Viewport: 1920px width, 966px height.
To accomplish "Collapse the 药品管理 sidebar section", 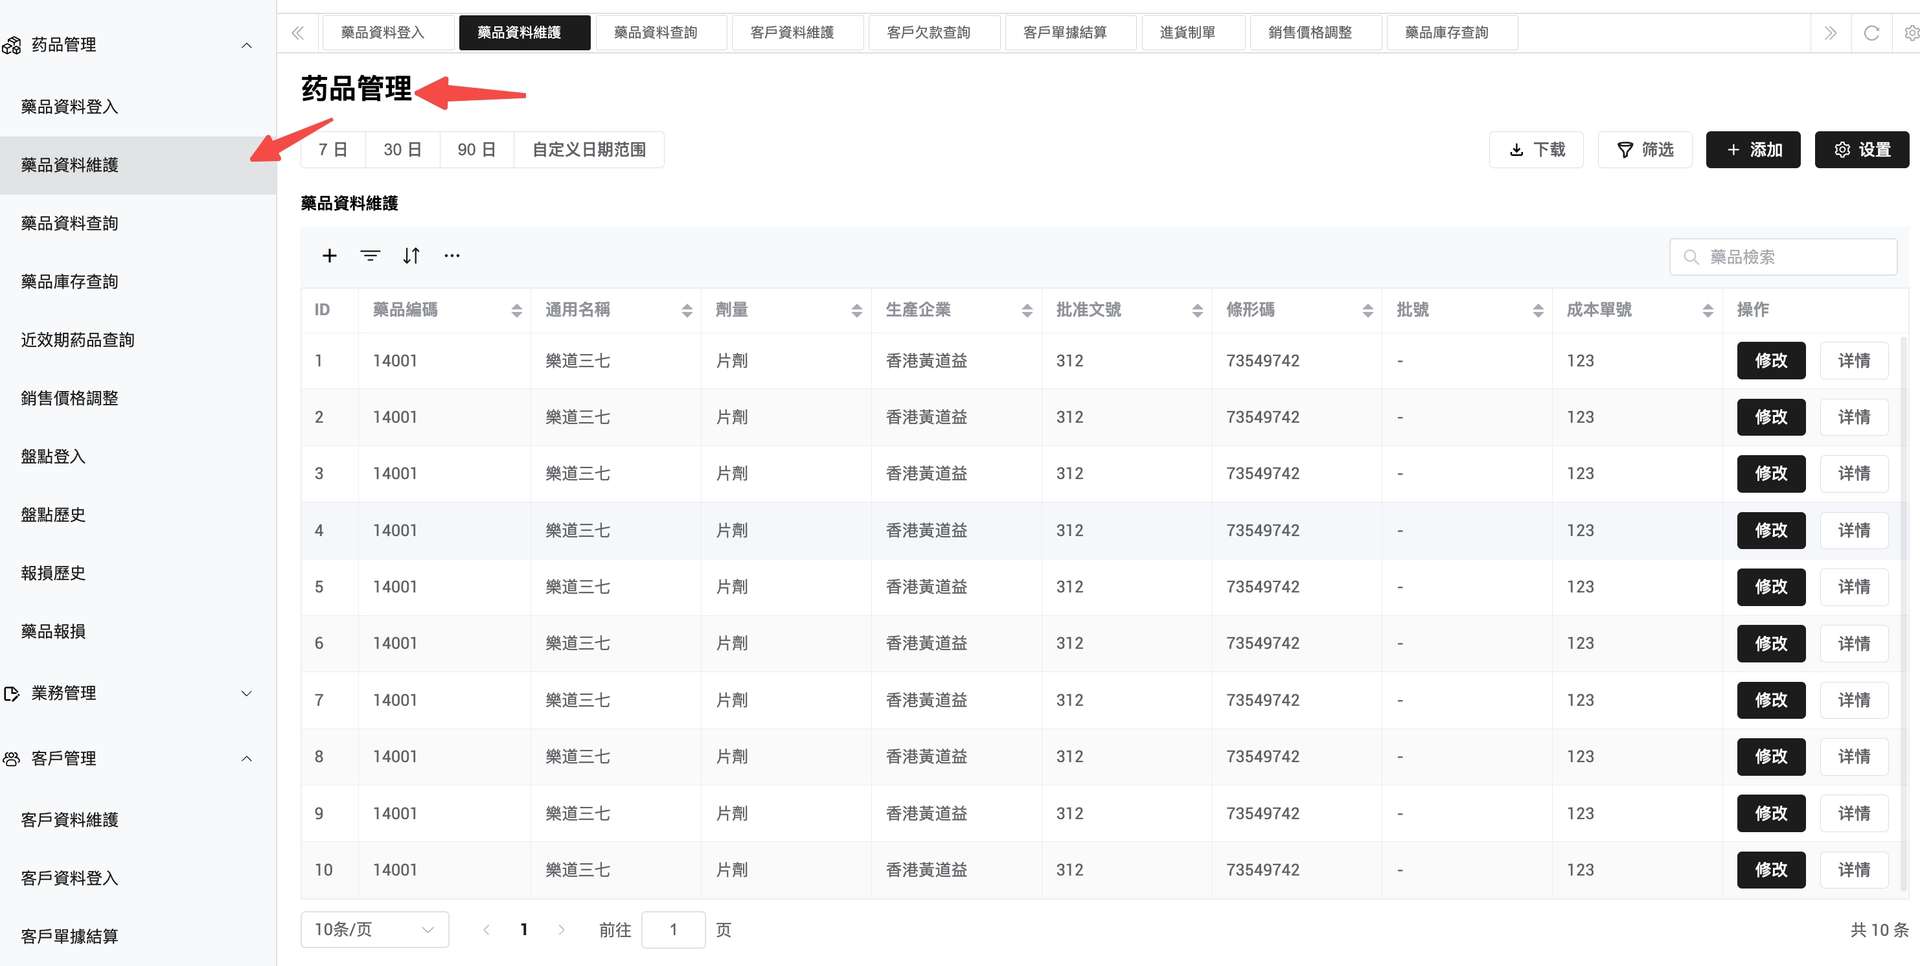I will (247, 44).
